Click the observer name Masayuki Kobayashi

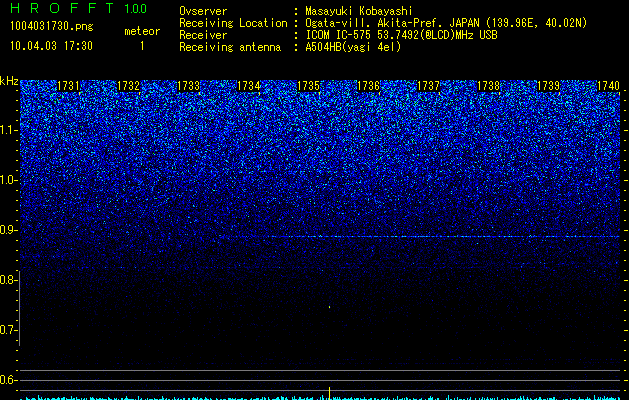click(358, 11)
